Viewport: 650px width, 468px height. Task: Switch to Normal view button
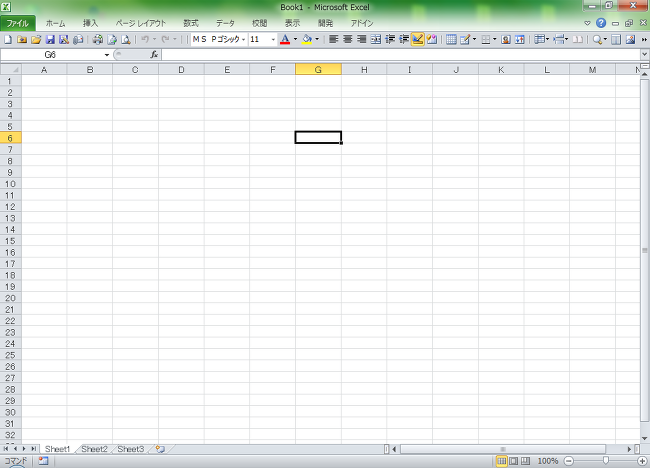click(x=502, y=461)
